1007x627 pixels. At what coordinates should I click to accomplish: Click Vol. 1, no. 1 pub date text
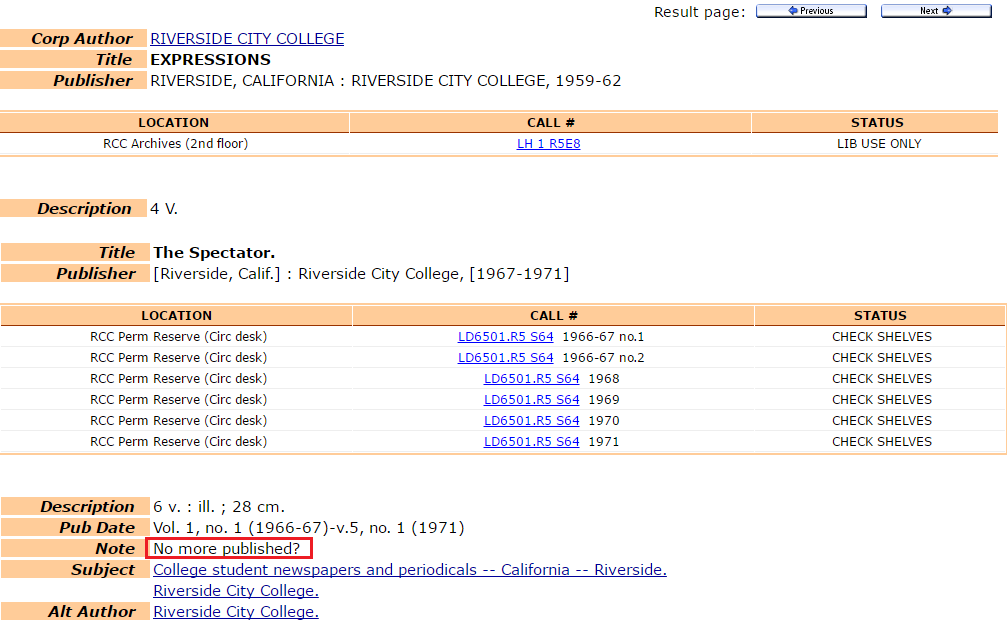click(308, 528)
